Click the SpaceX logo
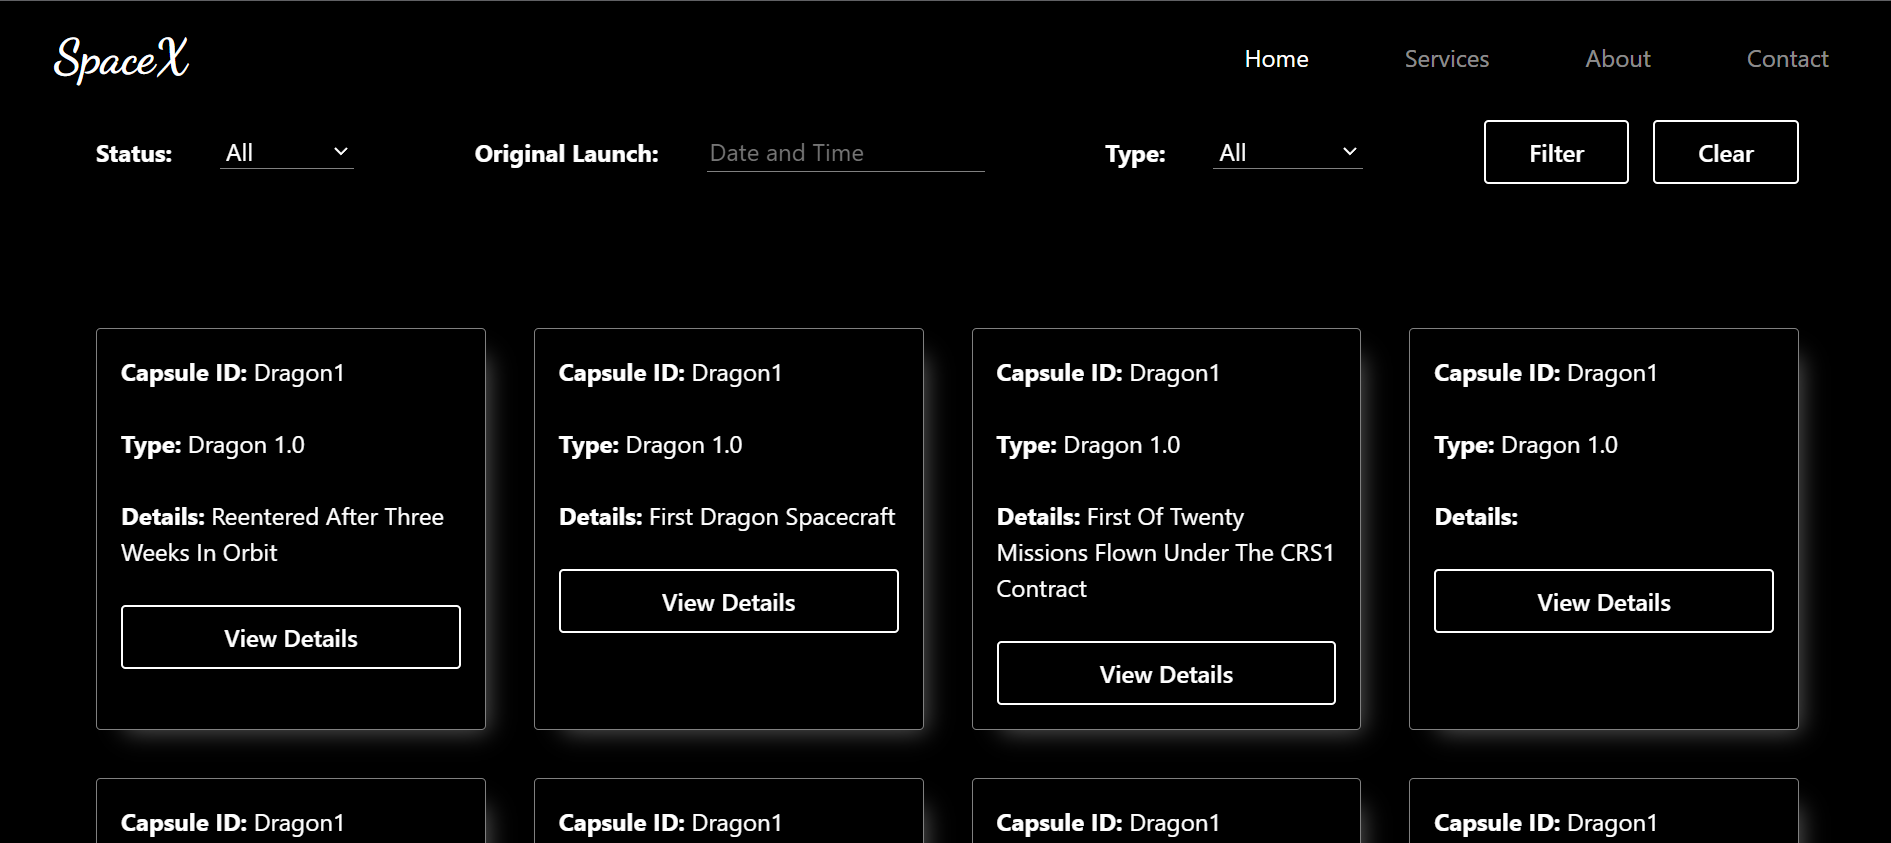The height and width of the screenshot is (843, 1891). click(121, 59)
